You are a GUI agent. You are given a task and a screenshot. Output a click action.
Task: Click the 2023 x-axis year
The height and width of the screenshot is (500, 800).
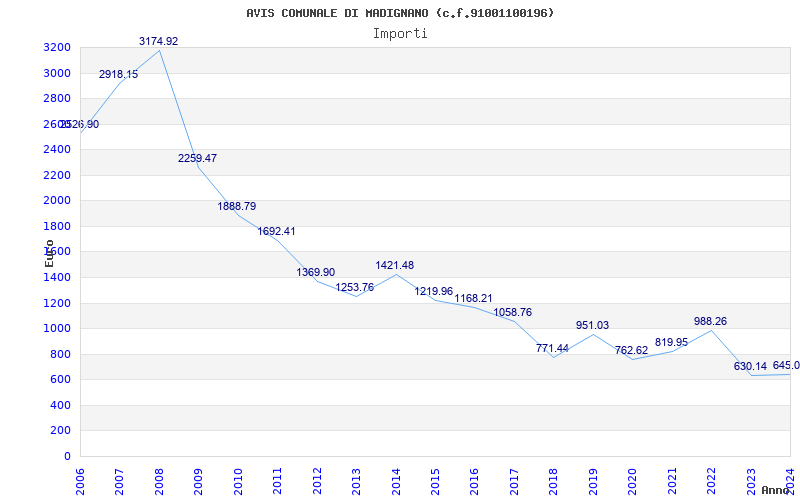click(x=751, y=482)
